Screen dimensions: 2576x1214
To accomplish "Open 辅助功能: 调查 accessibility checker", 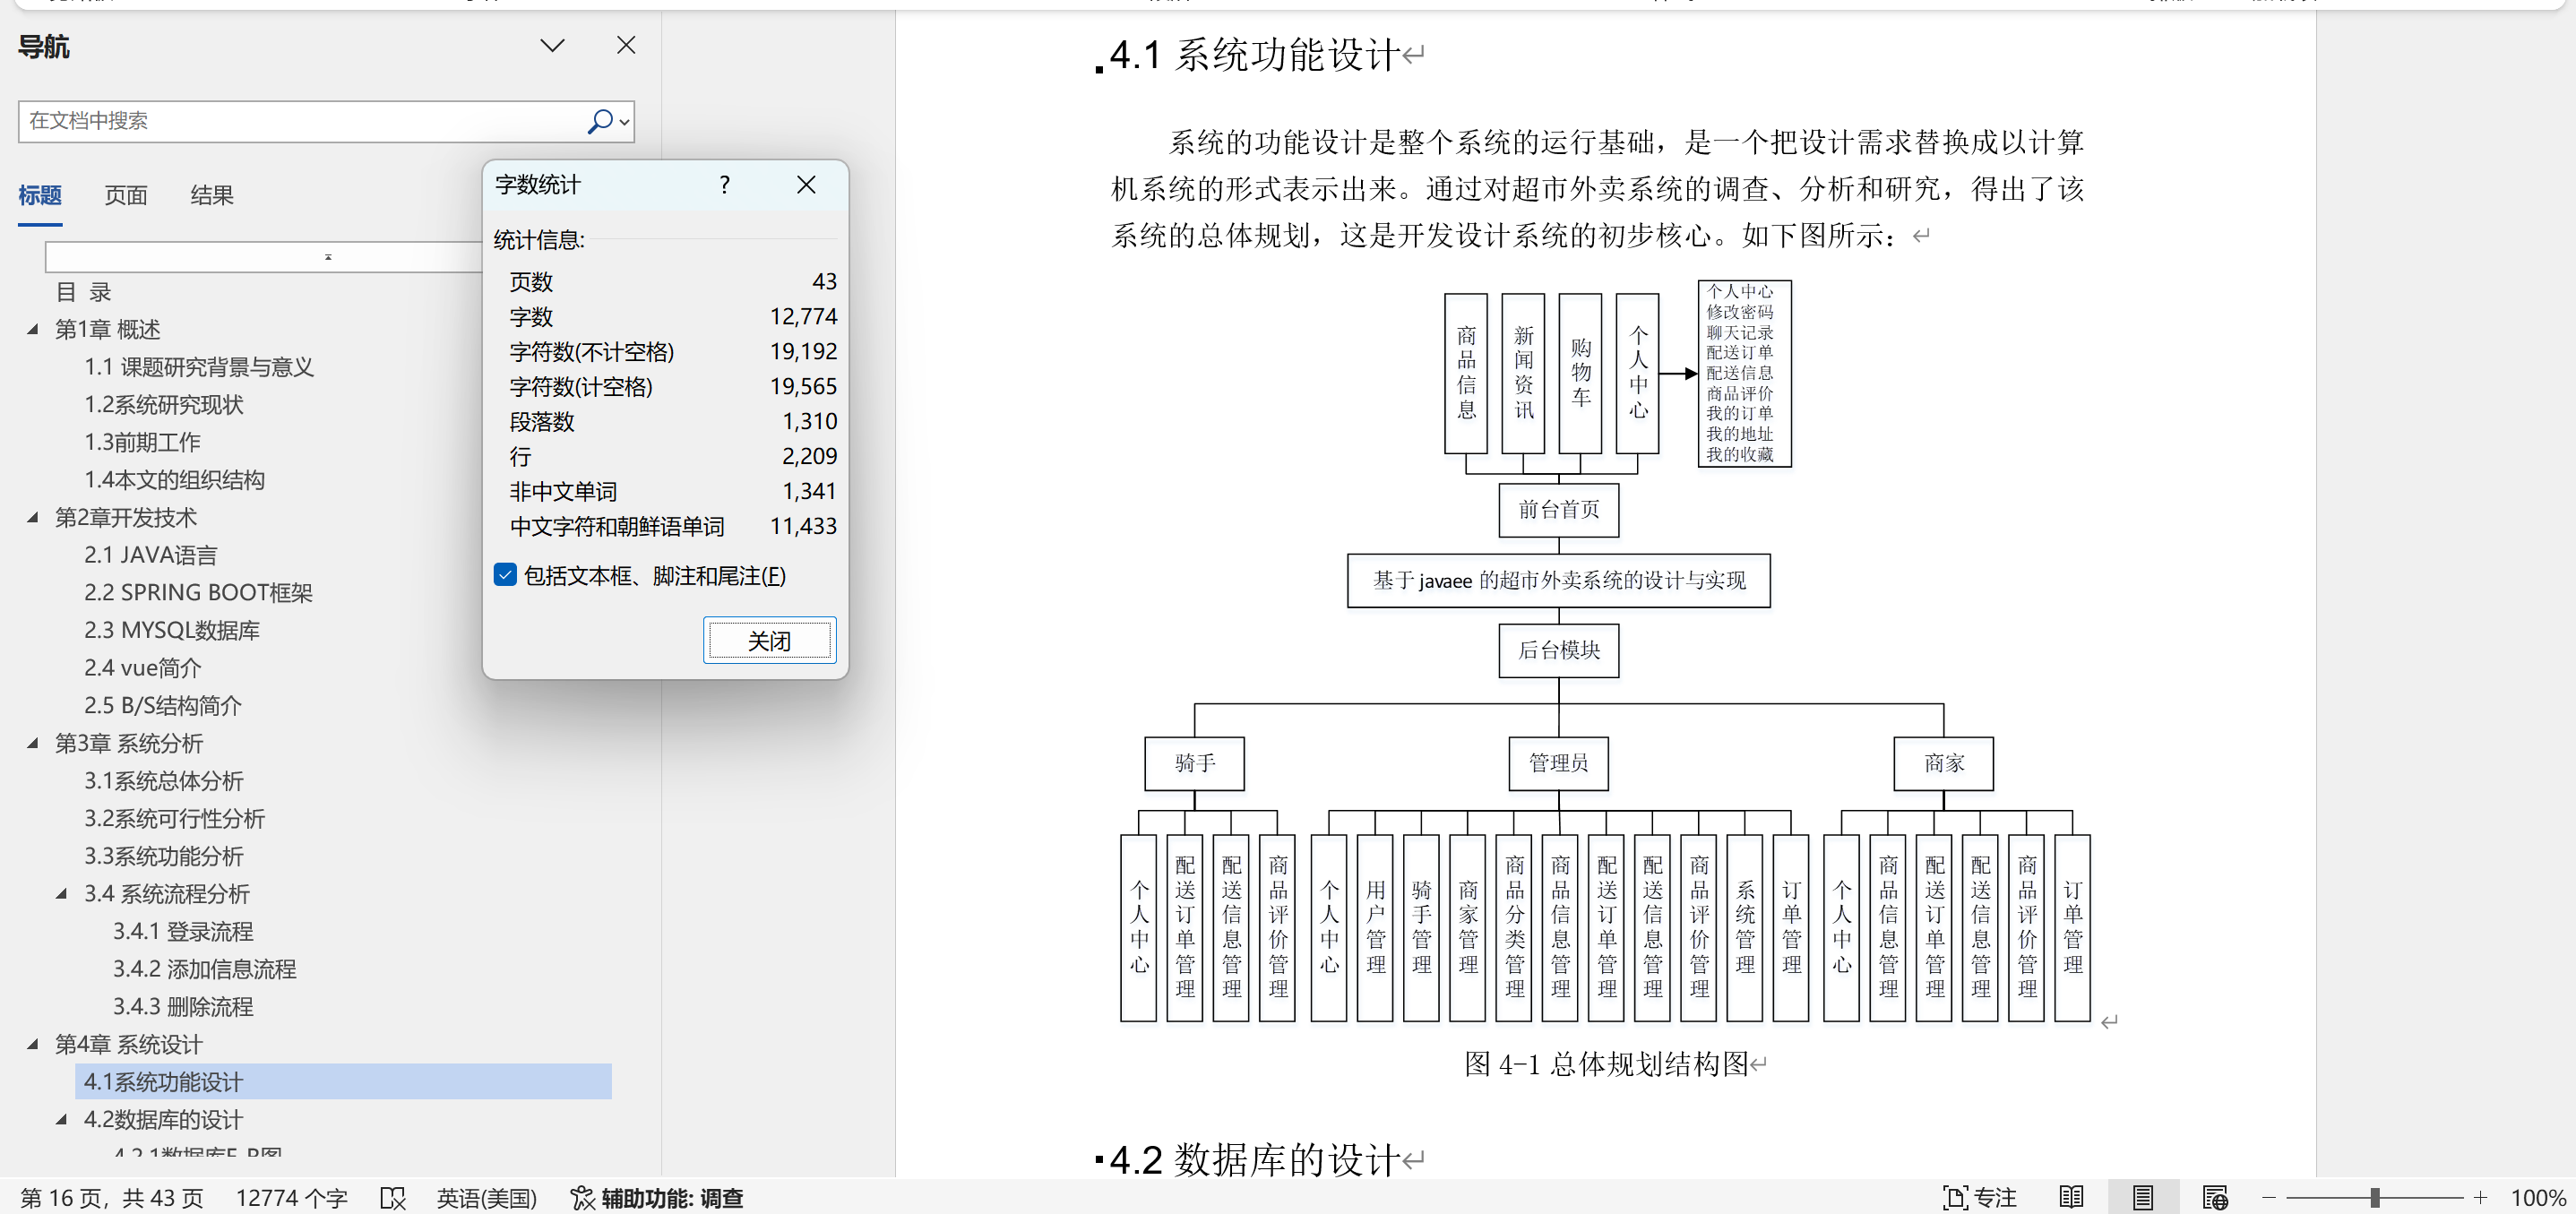I will (x=657, y=1198).
